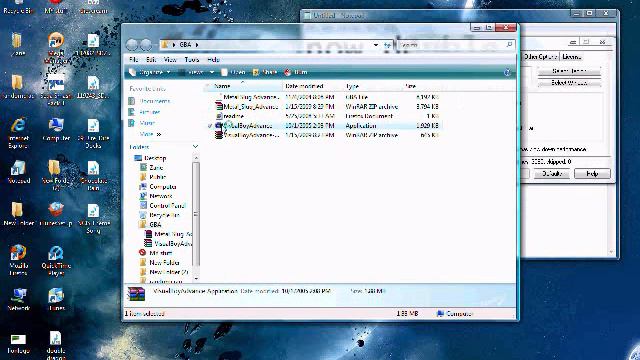Select the Metal_Slug_Advance WinRAR ZIP archive icon
Image resolution: width=640 pixels, height=360 pixels.
[219, 107]
